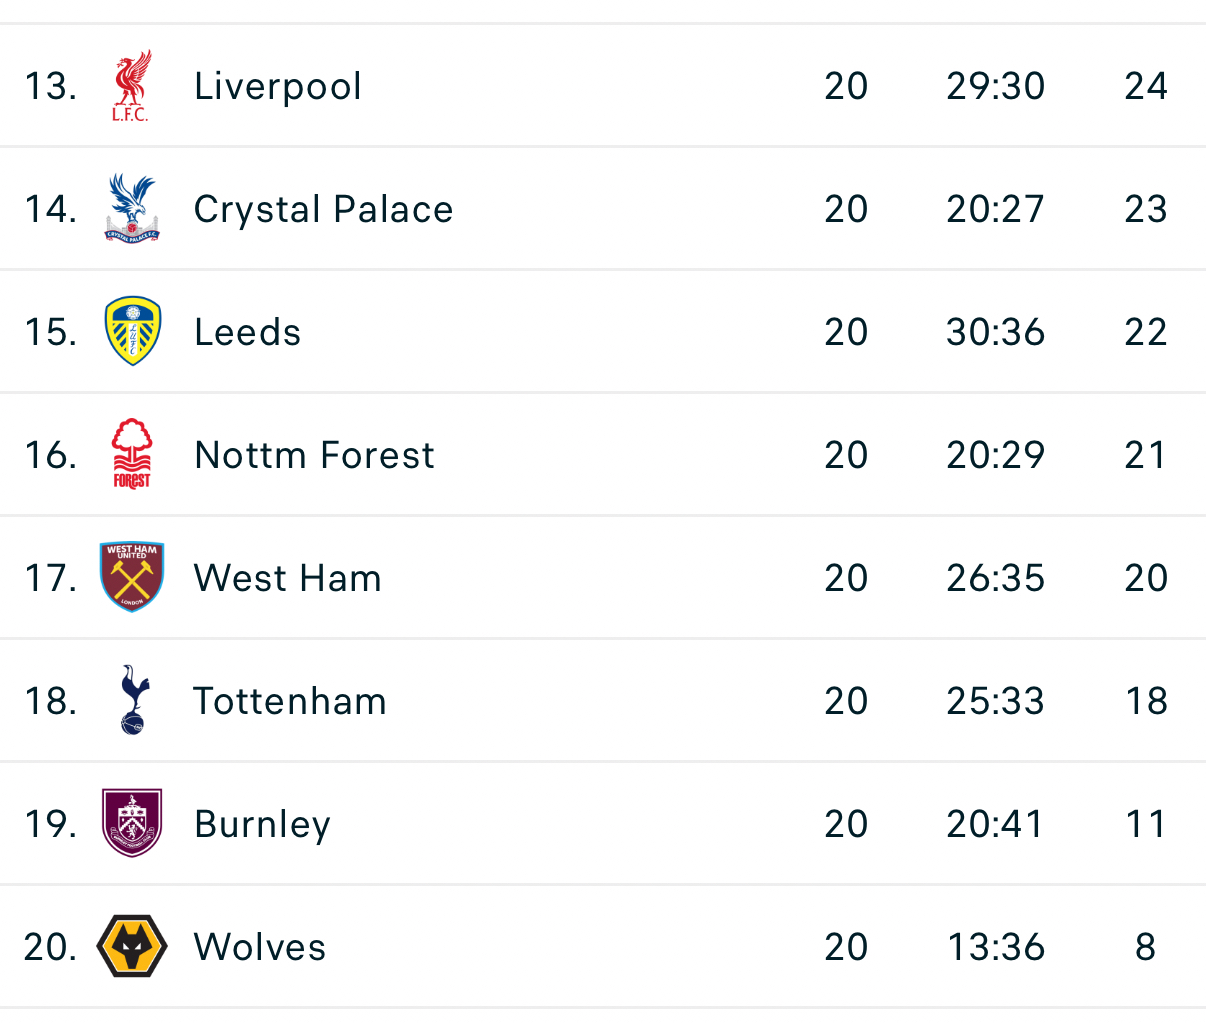The width and height of the screenshot is (1206, 1023).
Task: Click the Nottingham Forest tree logo
Action: click(132, 454)
